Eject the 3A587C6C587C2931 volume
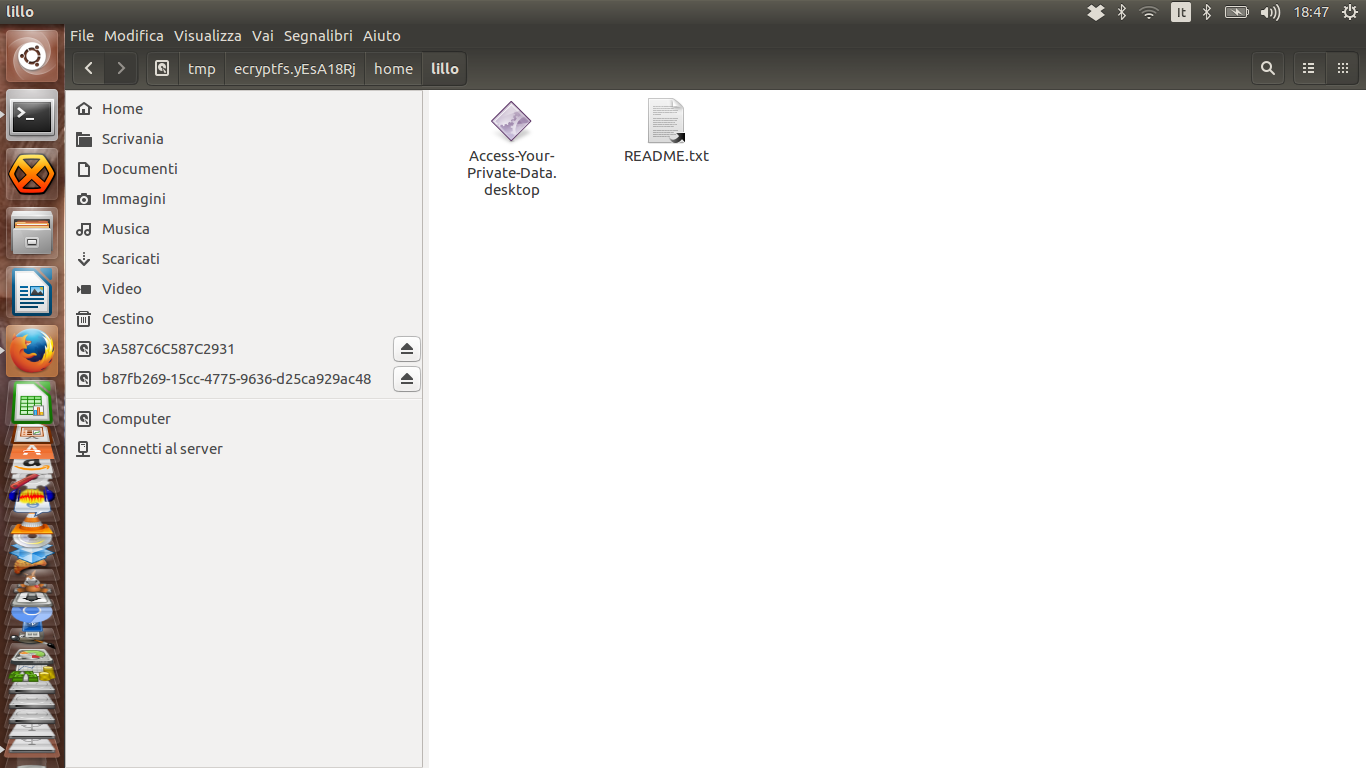Screen dimensions: 1366x768 point(407,349)
